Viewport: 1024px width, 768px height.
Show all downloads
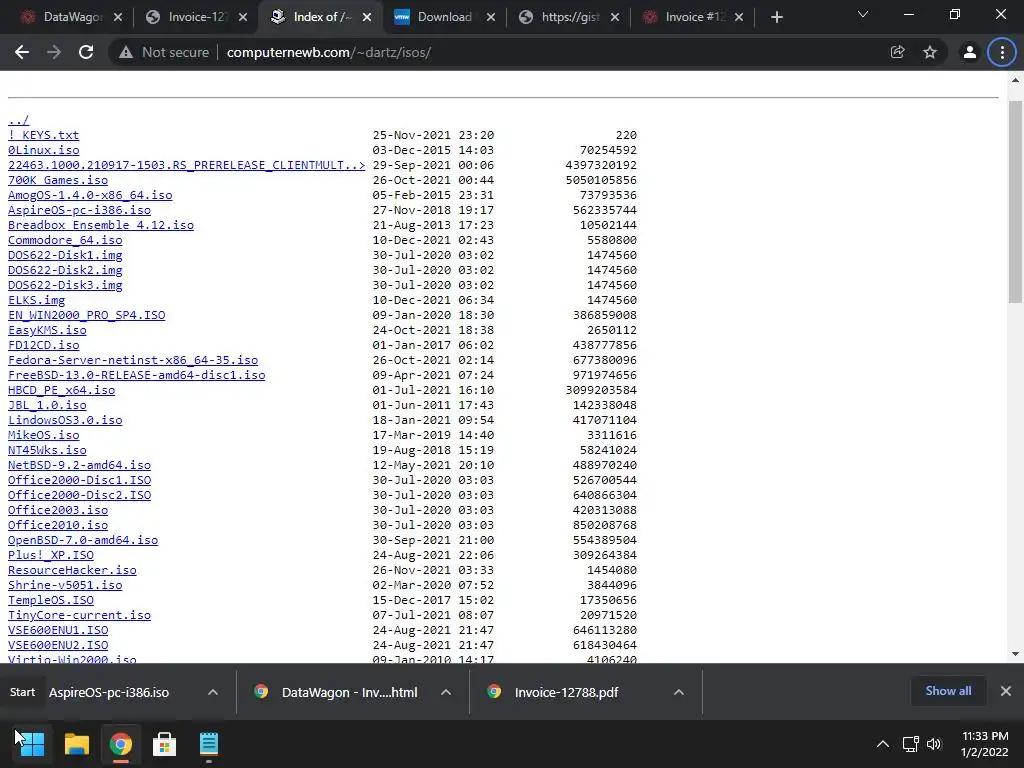point(948,691)
